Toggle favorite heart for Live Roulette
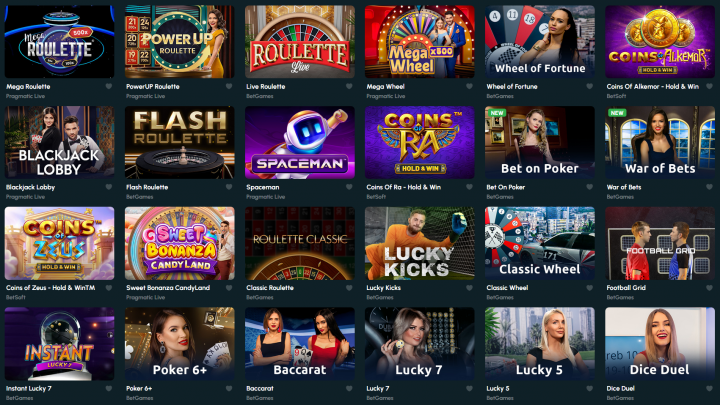Screen dimensions: 720x405 pyautogui.click(x=349, y=86)
